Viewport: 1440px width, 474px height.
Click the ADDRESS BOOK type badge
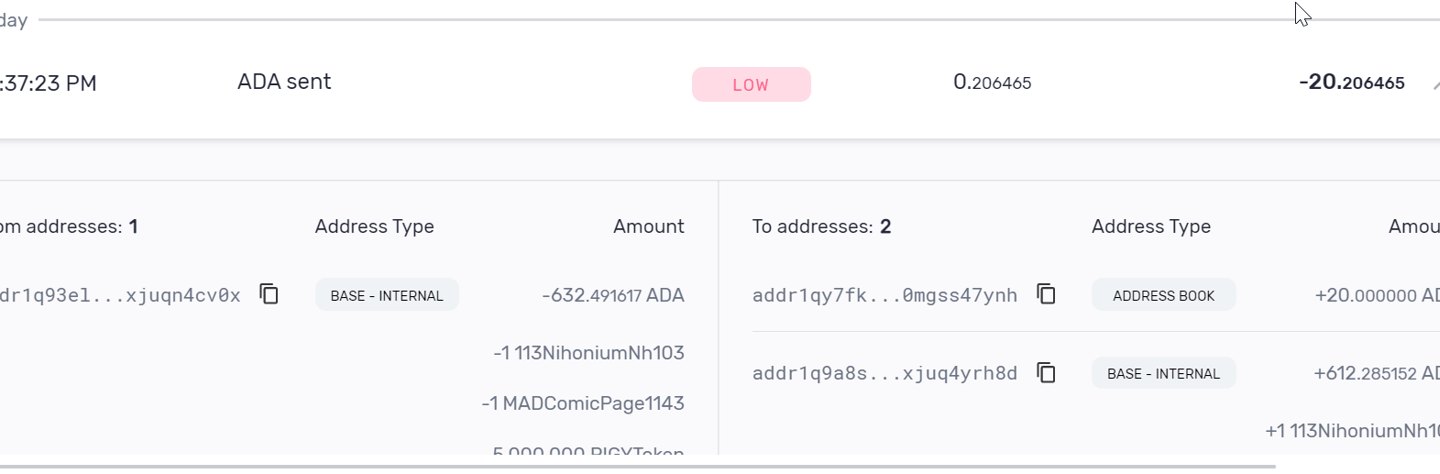click(1163, 295)
